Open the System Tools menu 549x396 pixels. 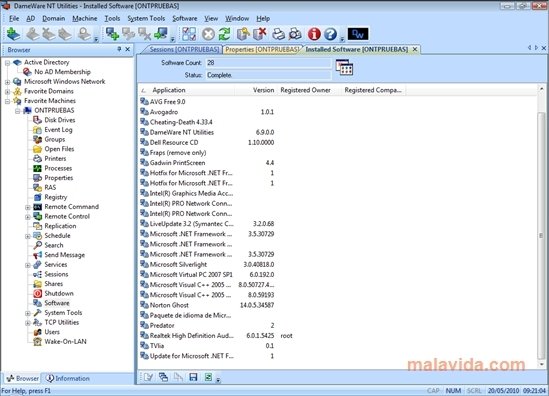[146, 19]
